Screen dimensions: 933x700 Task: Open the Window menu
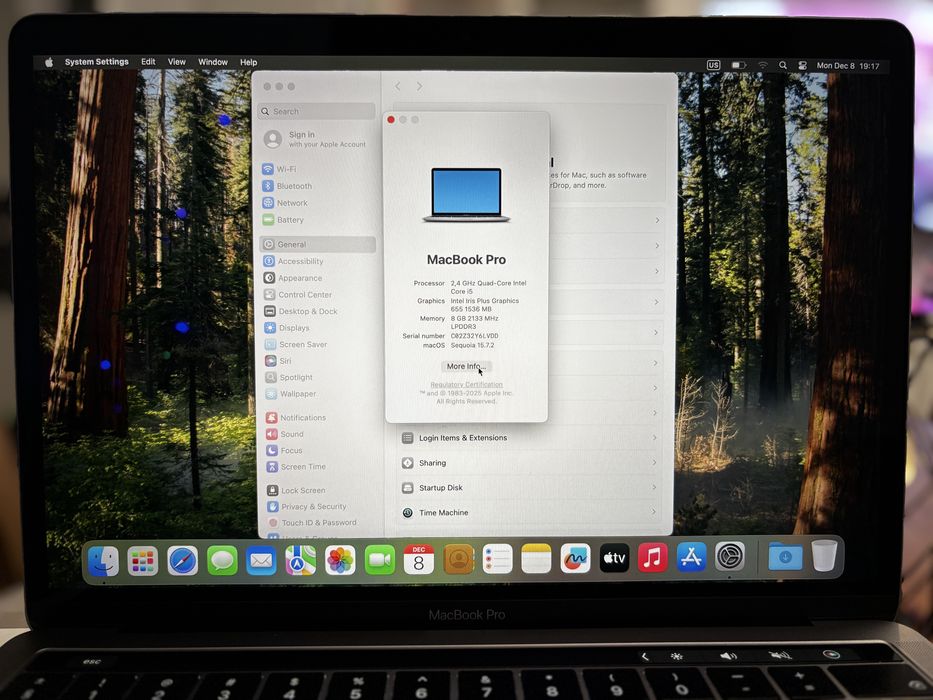pos(213,62)
